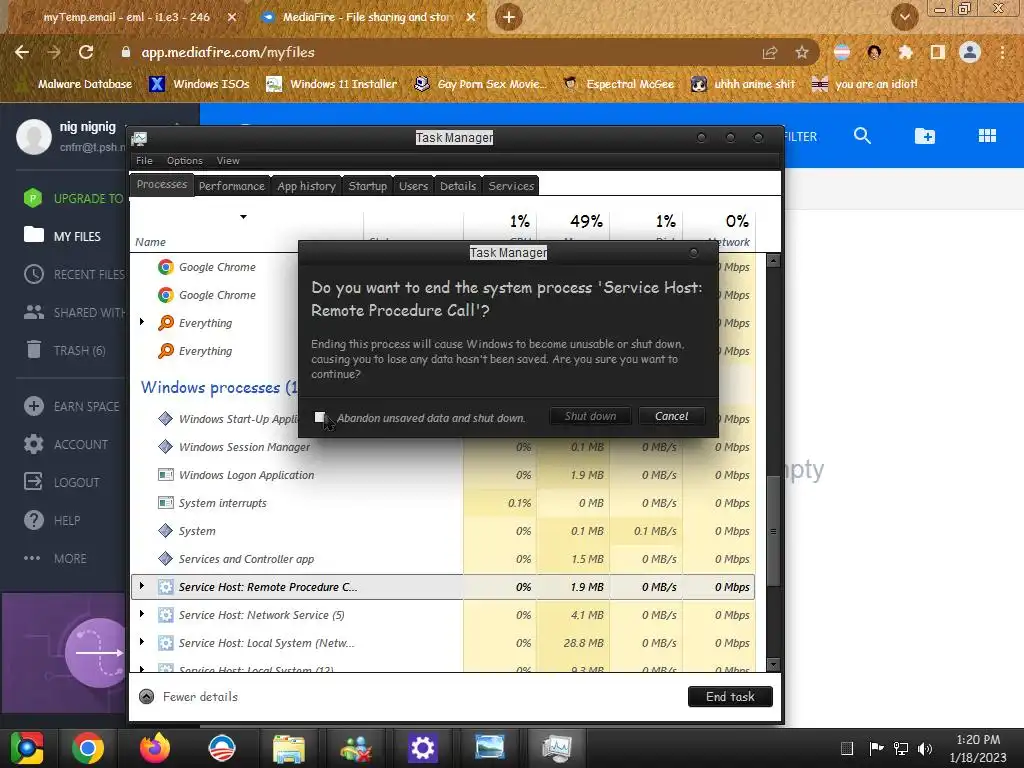Open the Startup tab
Image resolution: width=1024 pixels, height=768 pixels.
tap(368, 186)
